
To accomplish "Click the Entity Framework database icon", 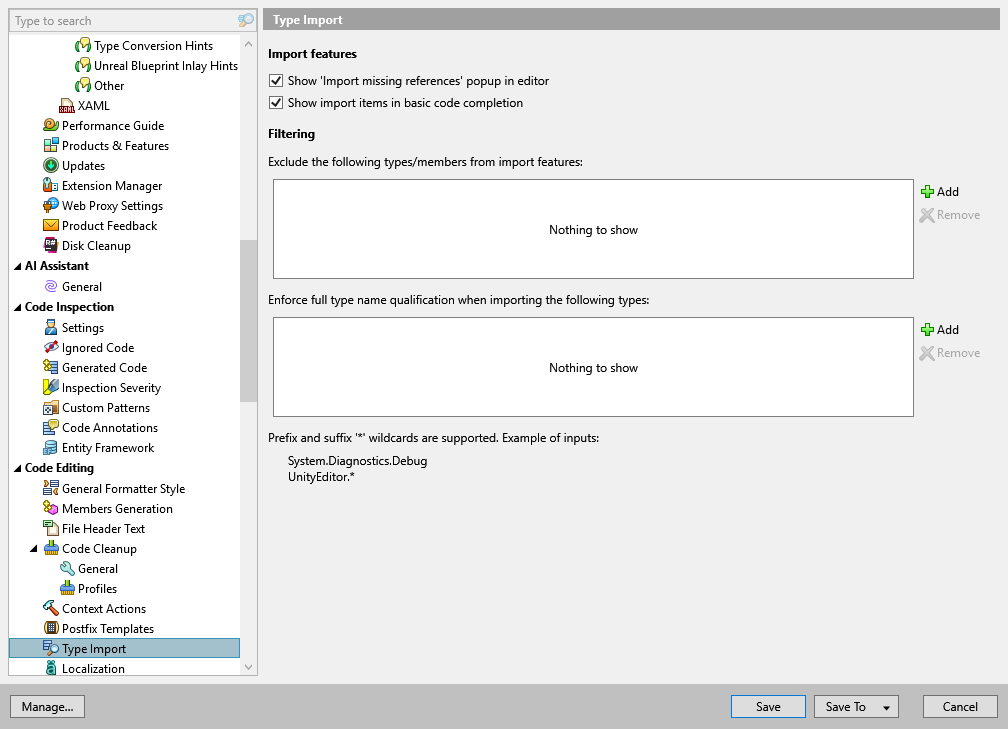I will [51, 447].
